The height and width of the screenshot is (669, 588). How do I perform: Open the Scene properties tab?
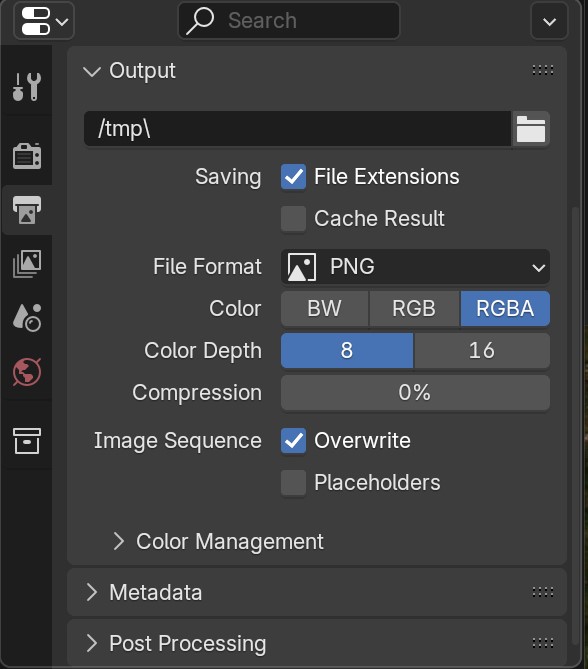coord(27,318)
